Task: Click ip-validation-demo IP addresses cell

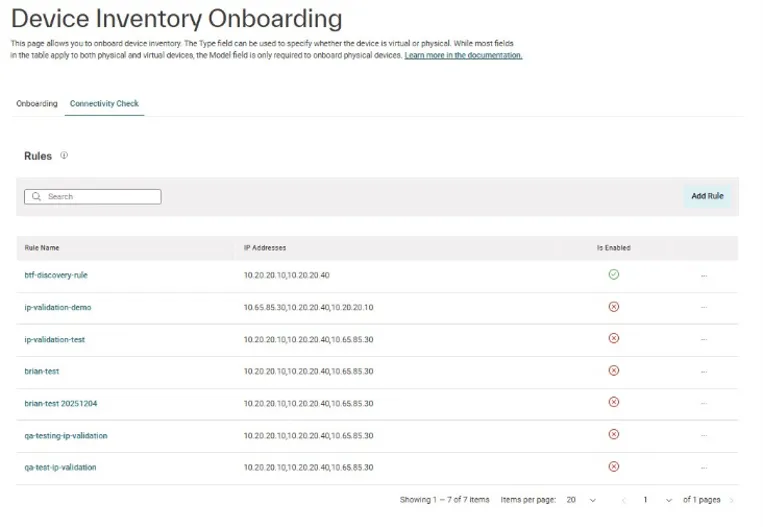Action: pos(309,308)
